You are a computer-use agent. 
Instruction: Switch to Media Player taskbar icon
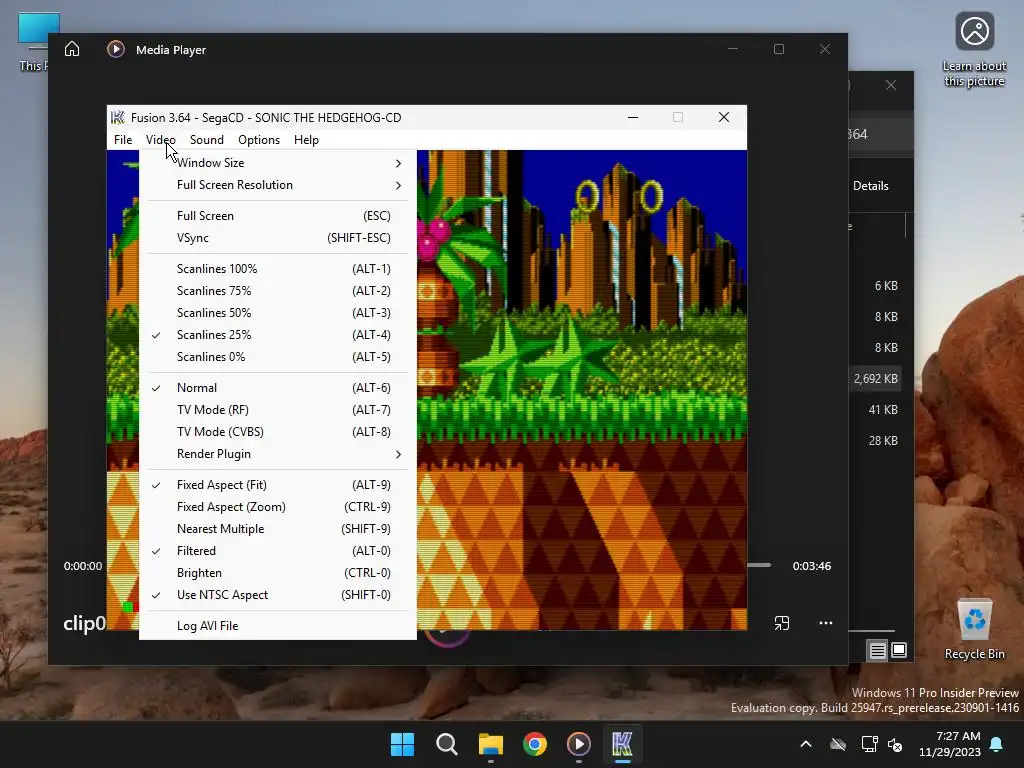(579, 744)
